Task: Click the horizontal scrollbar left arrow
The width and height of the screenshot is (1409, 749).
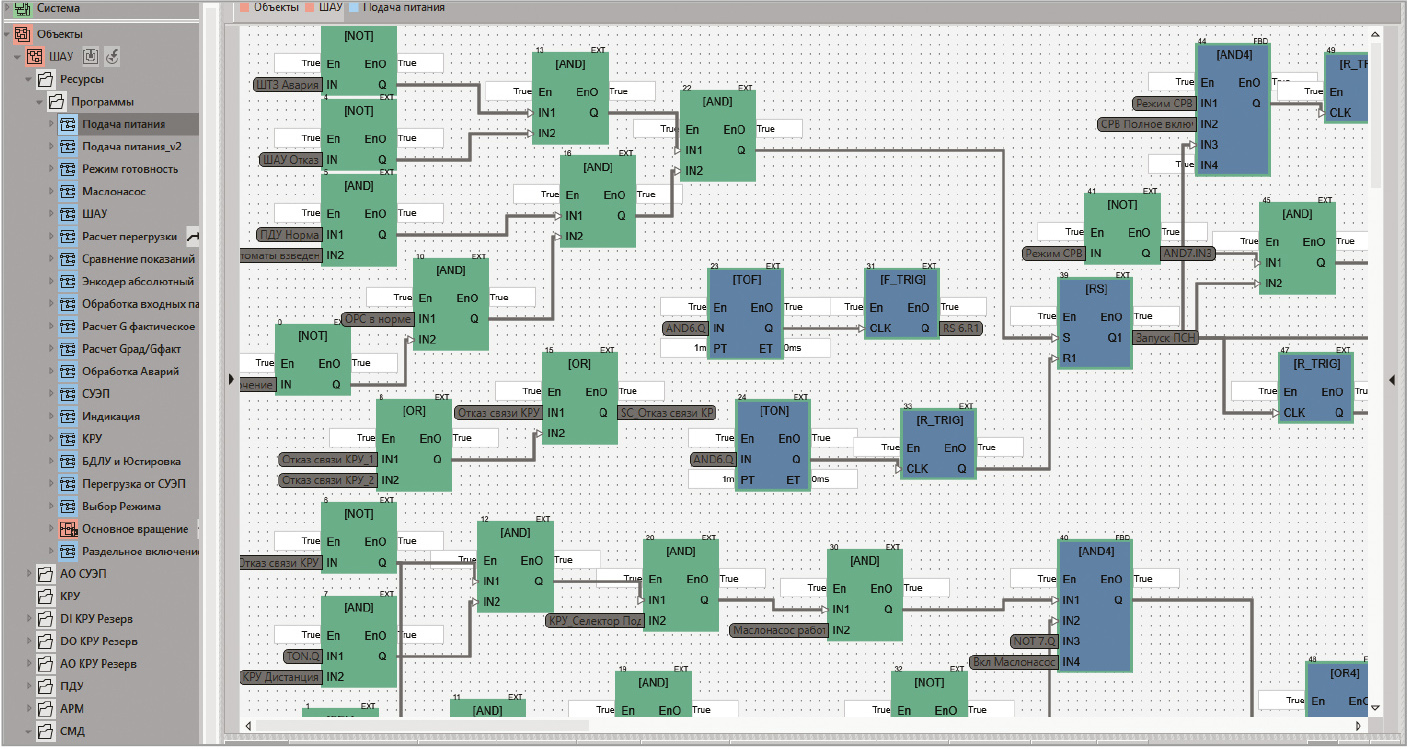Action: click(x=248, y=726)
